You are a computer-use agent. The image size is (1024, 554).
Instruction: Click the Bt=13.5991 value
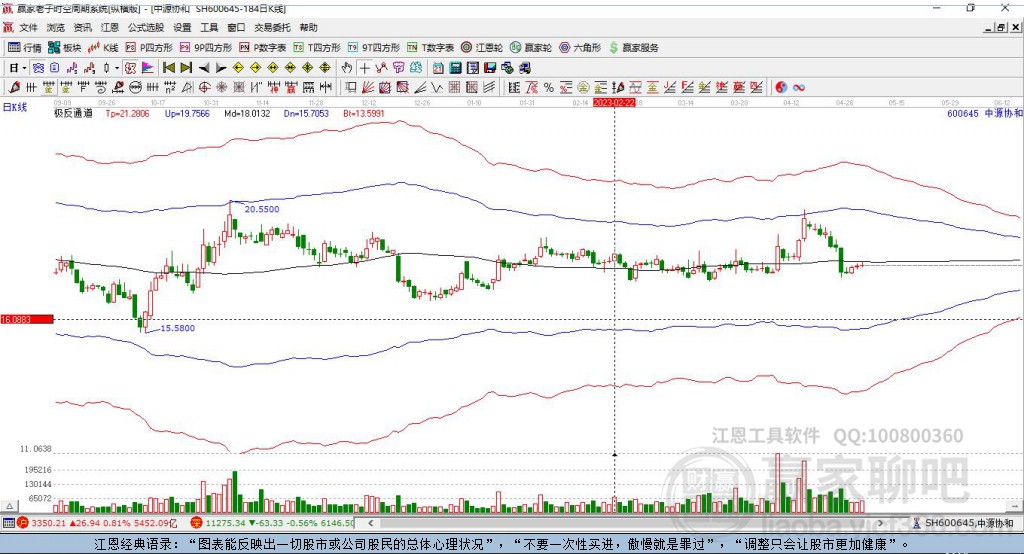[364, 113]
